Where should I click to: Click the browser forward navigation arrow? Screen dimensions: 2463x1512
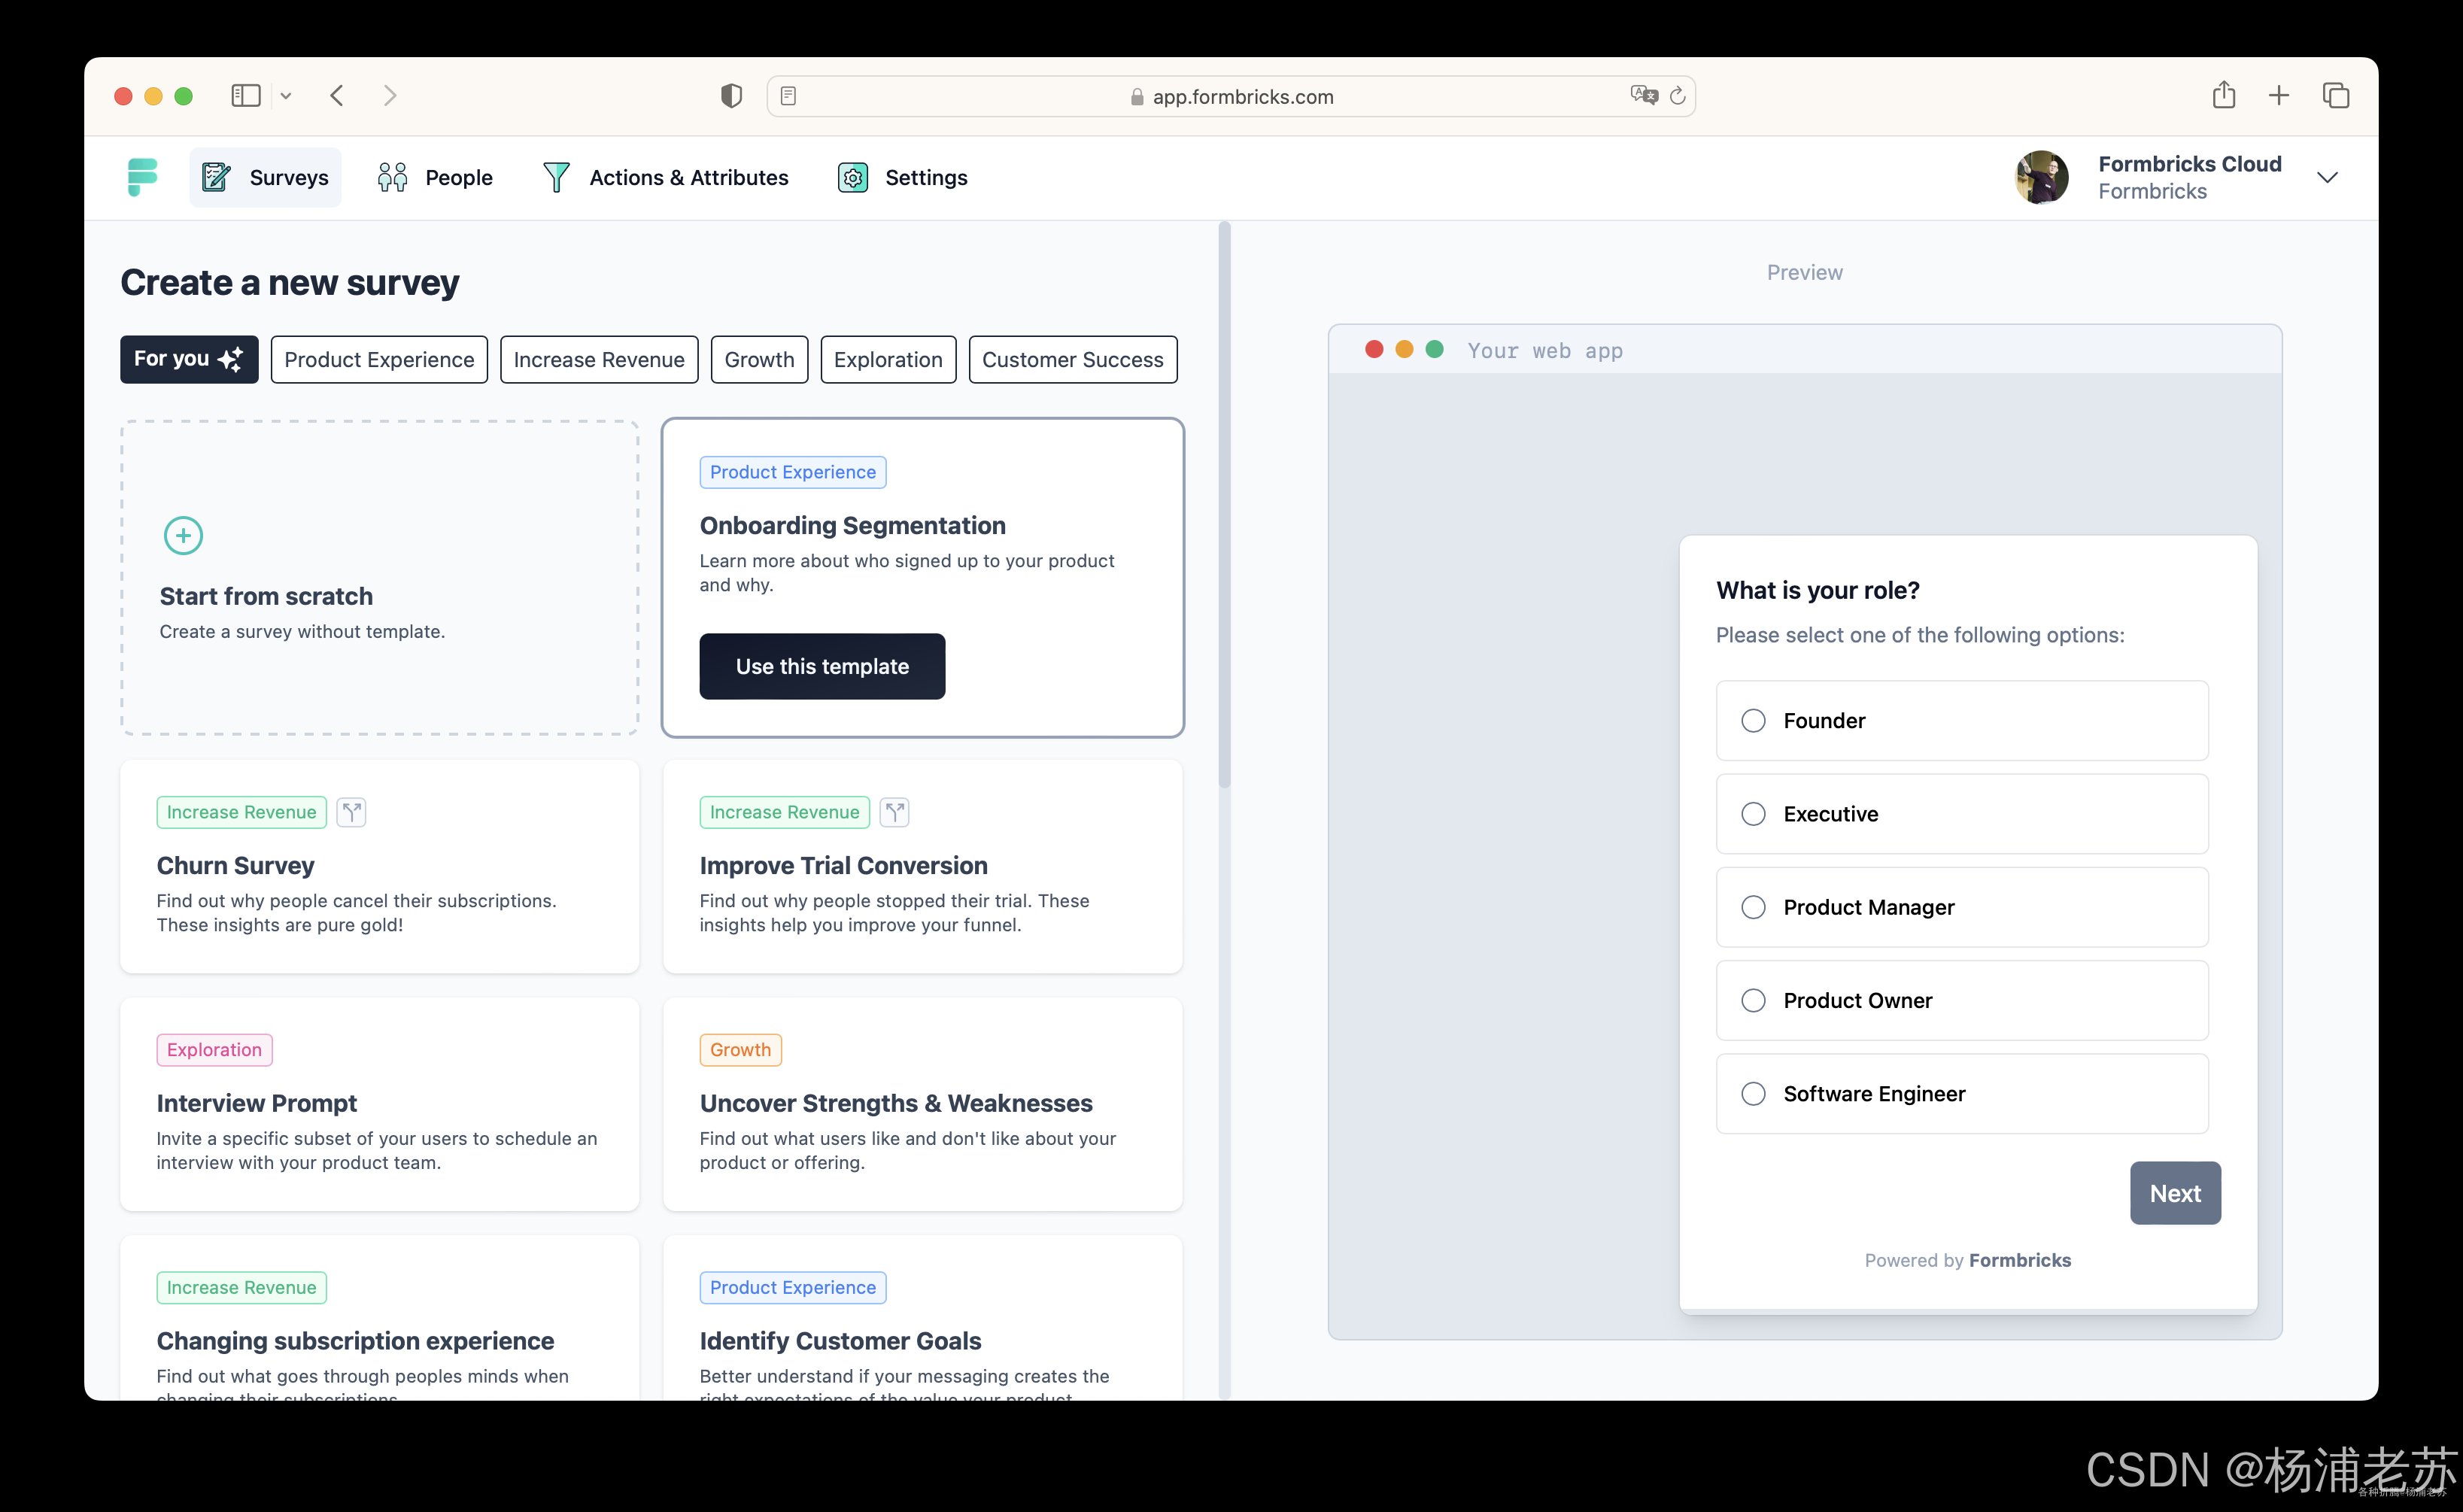pyautogui.click(x=390, y=95)
